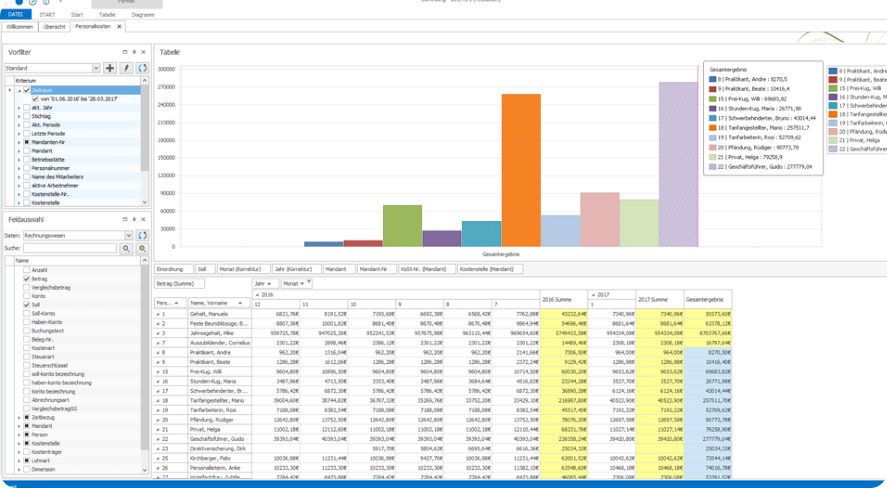Click the Kostenstelle (Mandant) filter field
Screen dimensions: 887x488
point(490,269)
